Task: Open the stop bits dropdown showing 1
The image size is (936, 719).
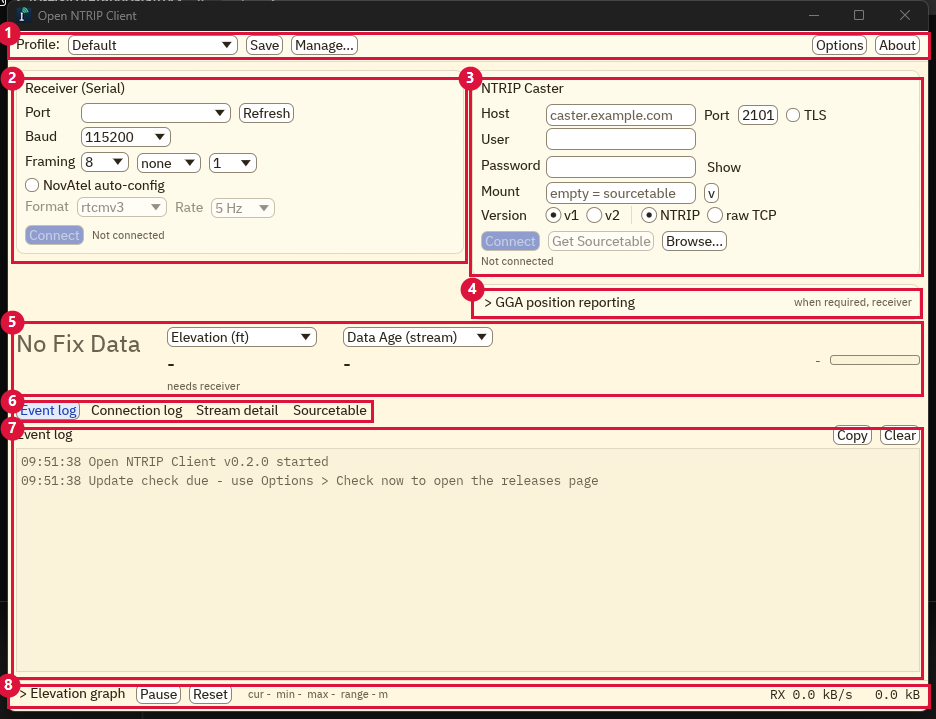Action: (x=233, y=163)
